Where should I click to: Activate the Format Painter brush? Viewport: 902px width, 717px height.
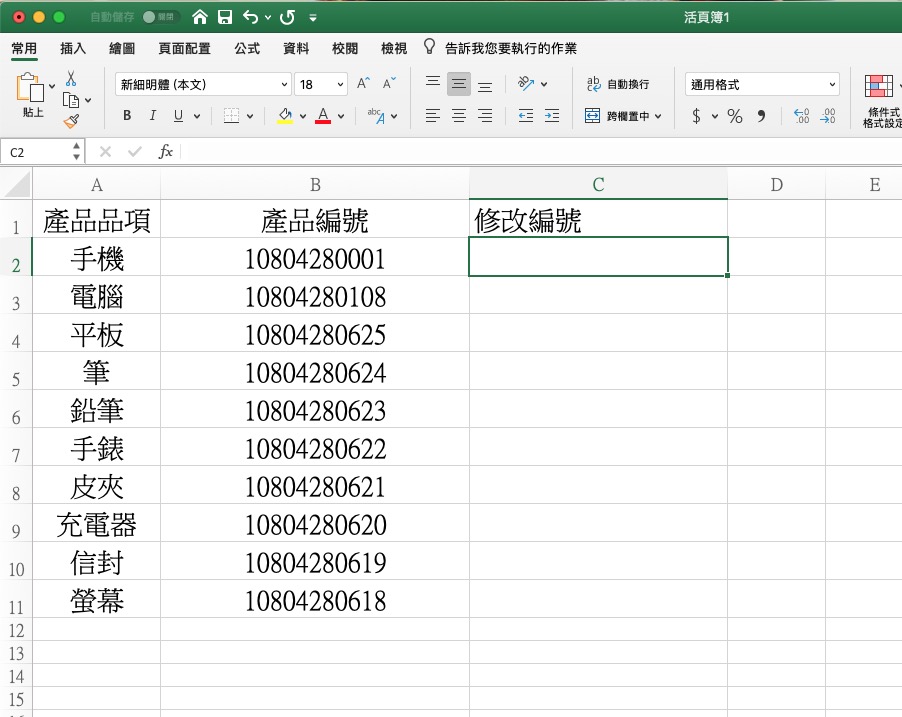71,121
